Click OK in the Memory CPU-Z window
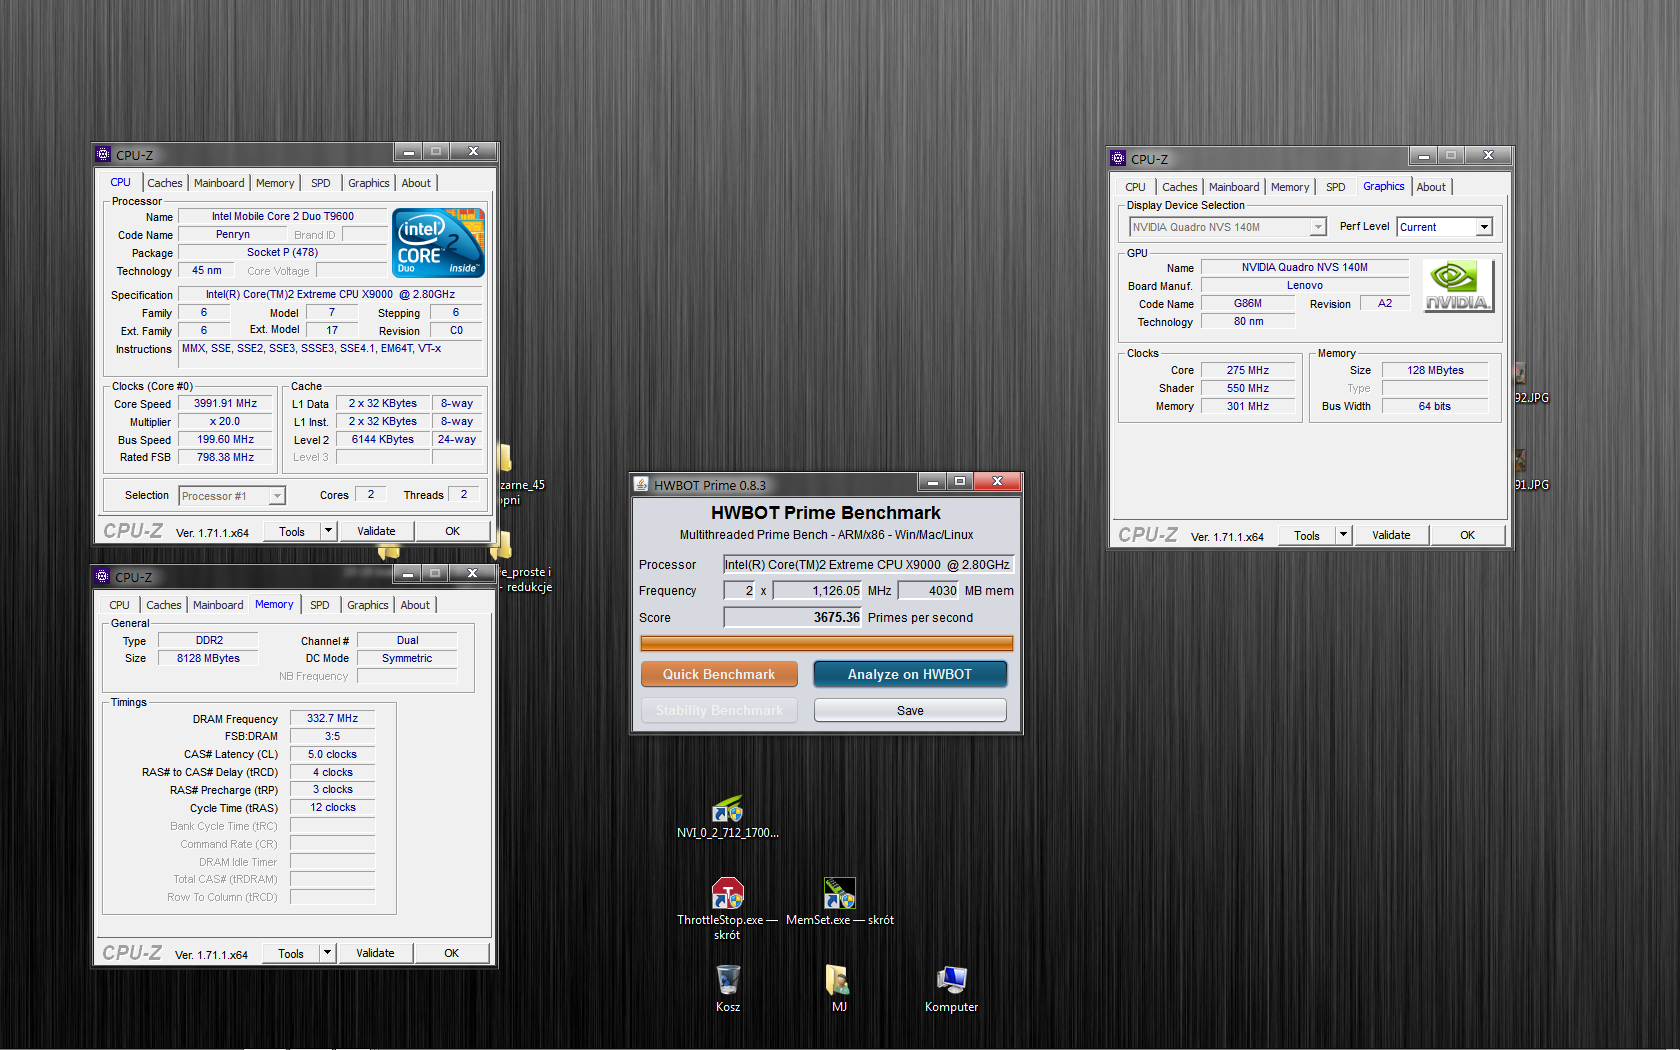Screen dimensions: 1680x1050 [x=452, y=953]
